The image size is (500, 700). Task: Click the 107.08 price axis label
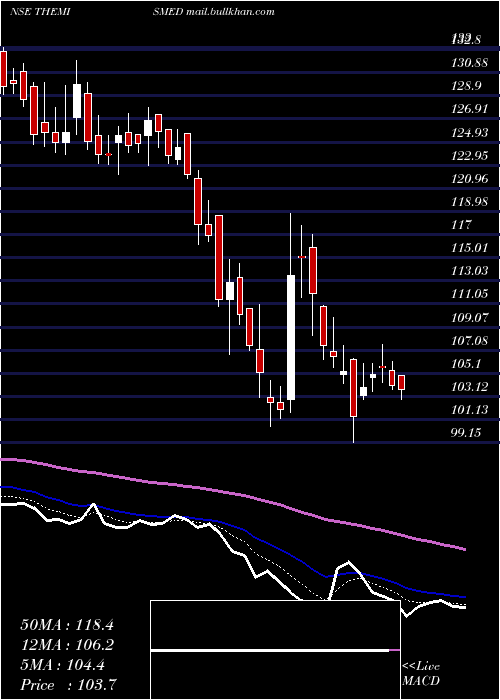pos(469,341)
